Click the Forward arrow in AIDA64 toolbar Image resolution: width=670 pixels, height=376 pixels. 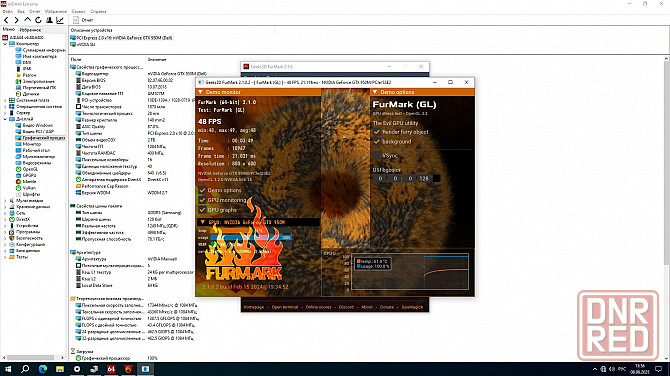click(17, 20)
